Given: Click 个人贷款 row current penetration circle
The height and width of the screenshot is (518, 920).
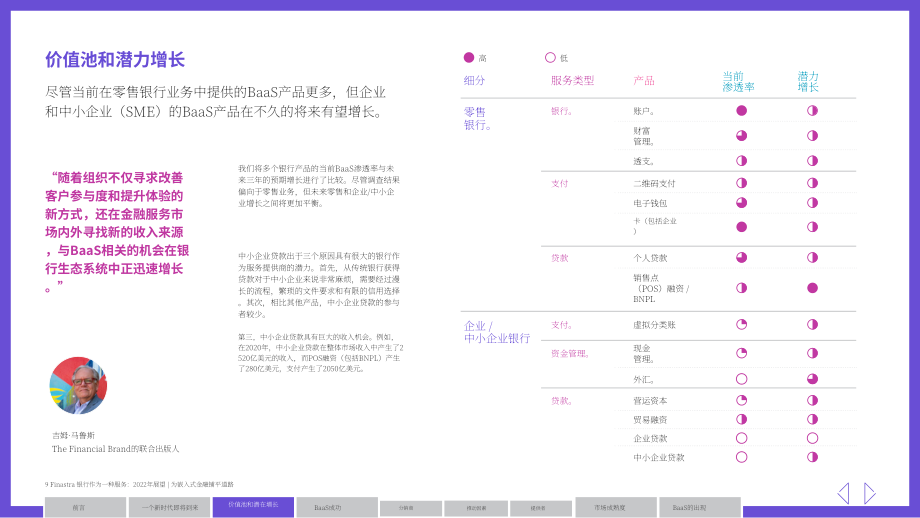Looking at the screenshot, I should pos(742,258).
